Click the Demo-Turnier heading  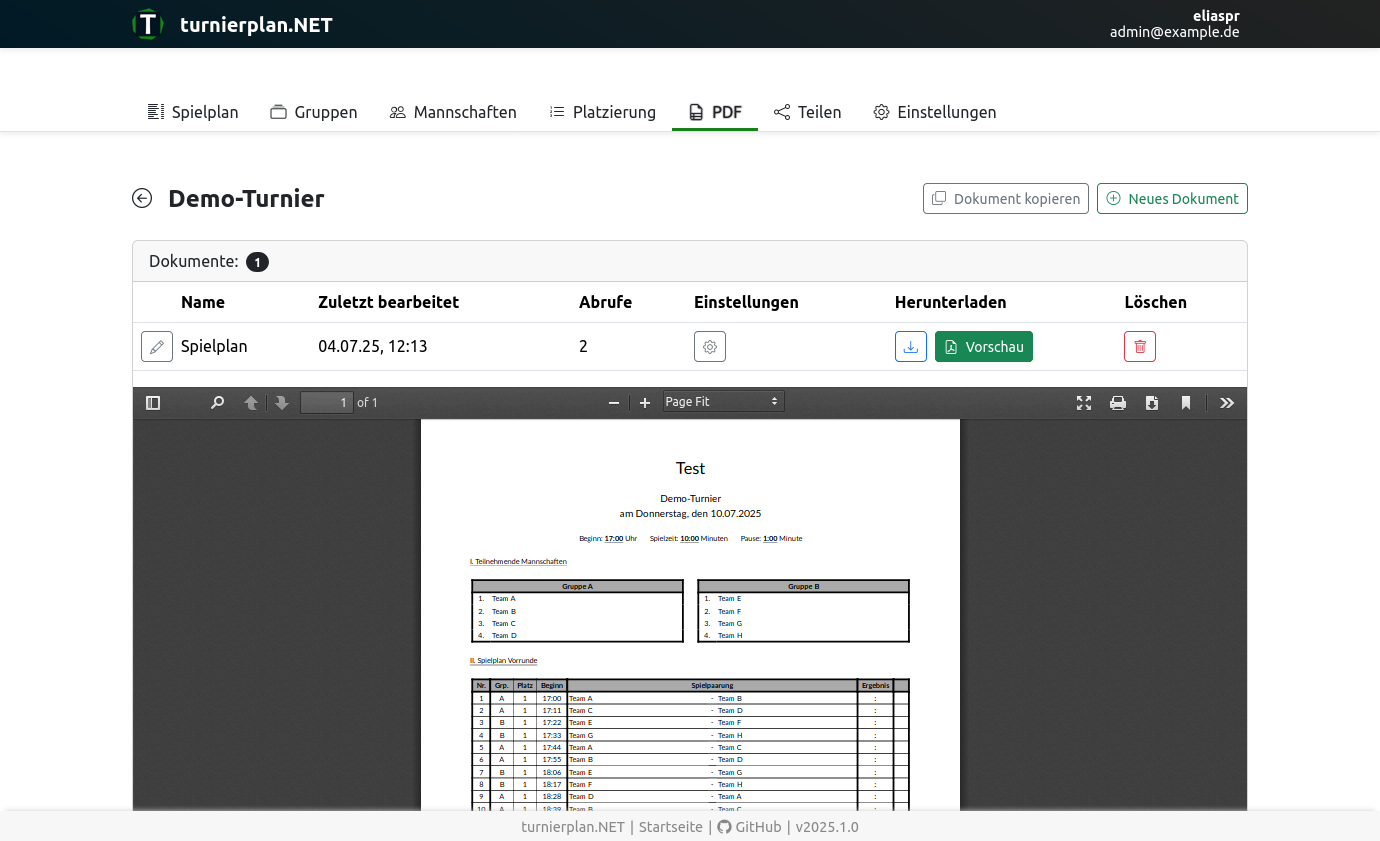point(246,198)
